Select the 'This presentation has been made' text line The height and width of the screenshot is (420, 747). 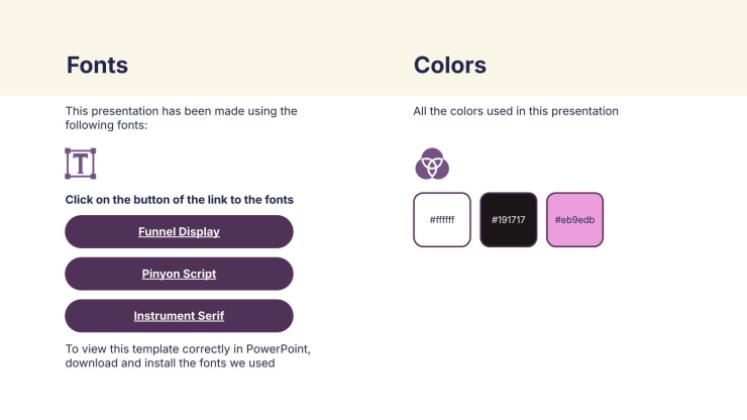[x=181, y=111]
